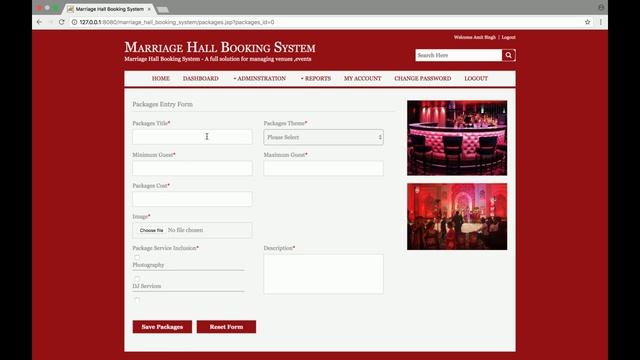The height and width of the screenshot is (360, 640).
Task: Click the Choose file button
Action: pos(151,230)
